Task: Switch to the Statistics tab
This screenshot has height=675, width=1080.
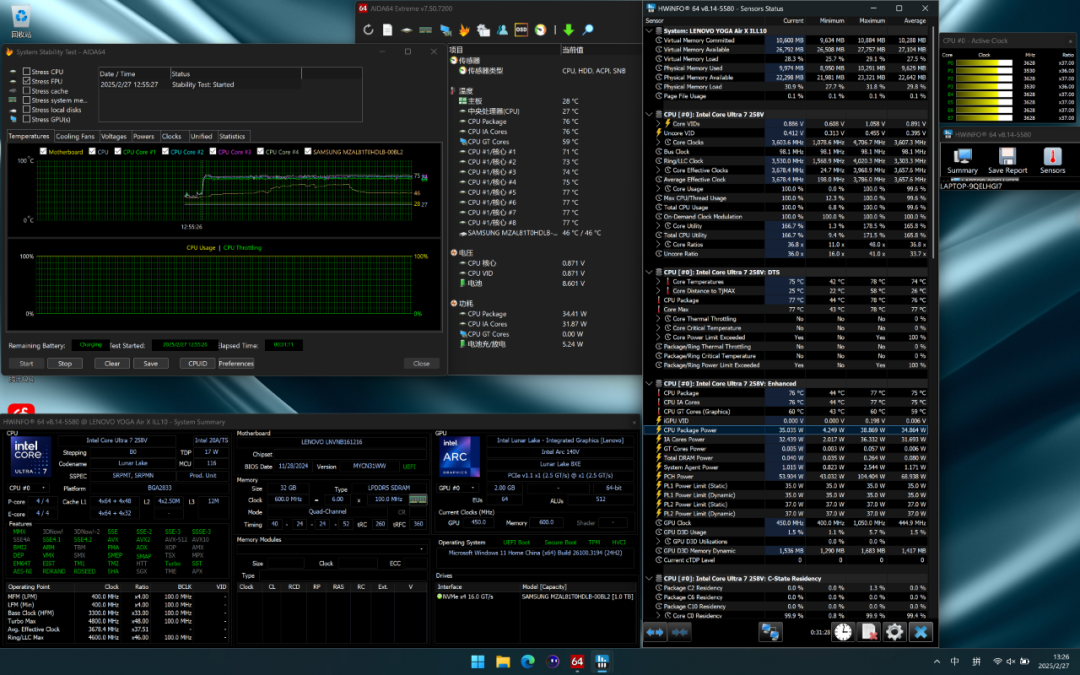Action: pyautogui.click(x=232, y=136)
